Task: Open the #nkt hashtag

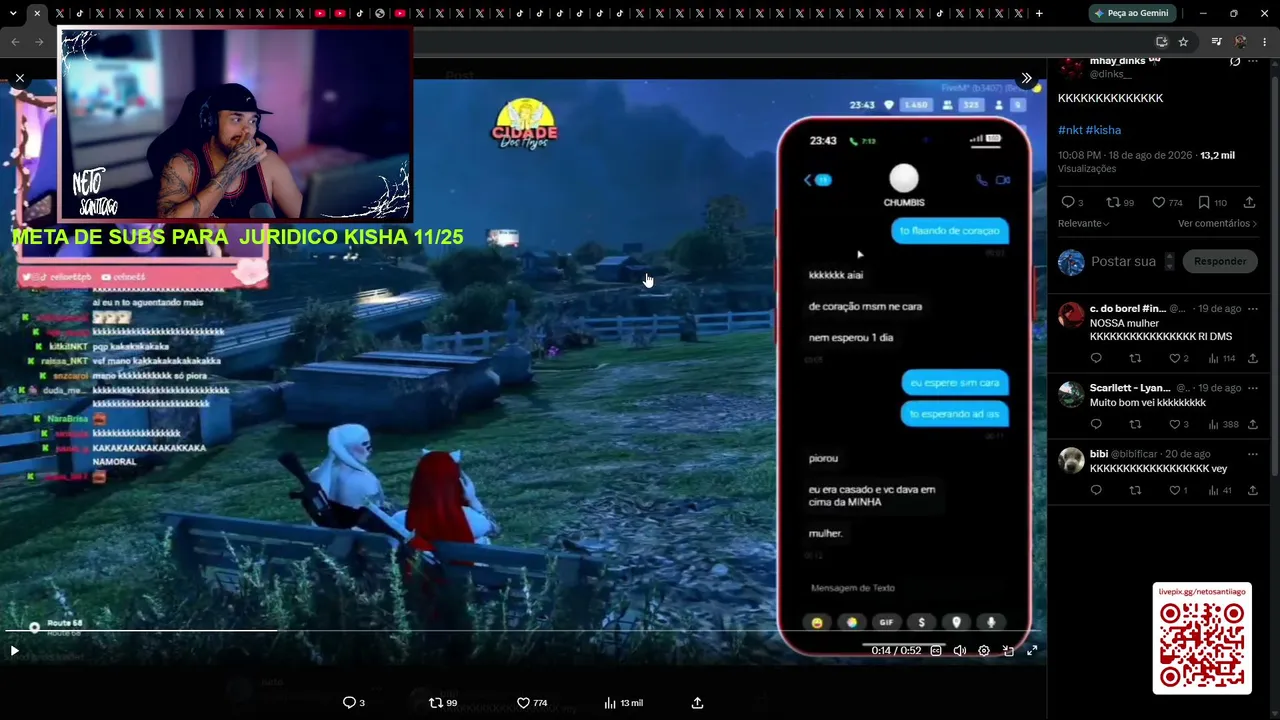Action: coord(1070,130)
